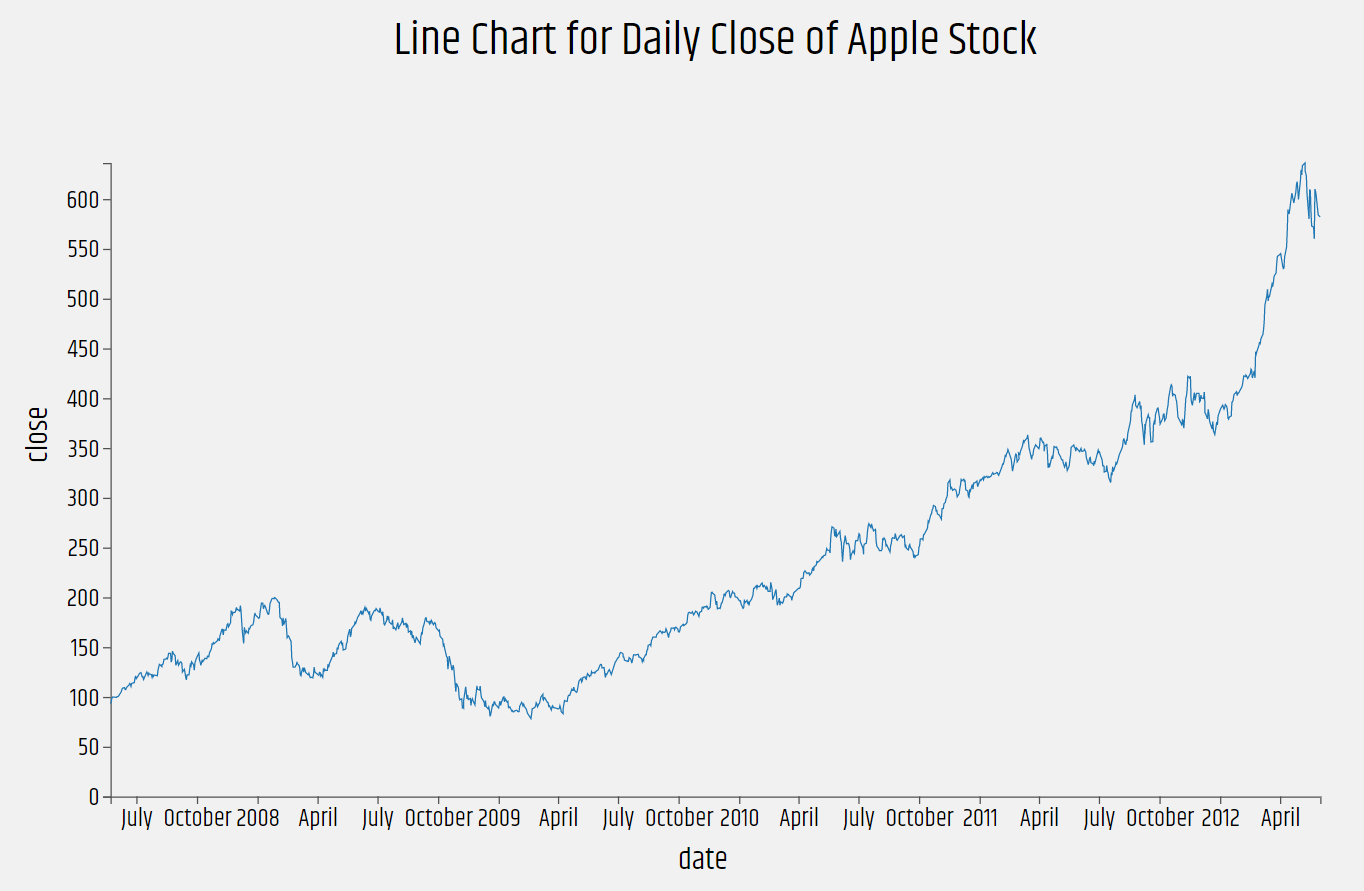Viewport: 1364px width, 891px height.
Task: Select the 150 y-axis tick label
Action: [x=84, y=648]
